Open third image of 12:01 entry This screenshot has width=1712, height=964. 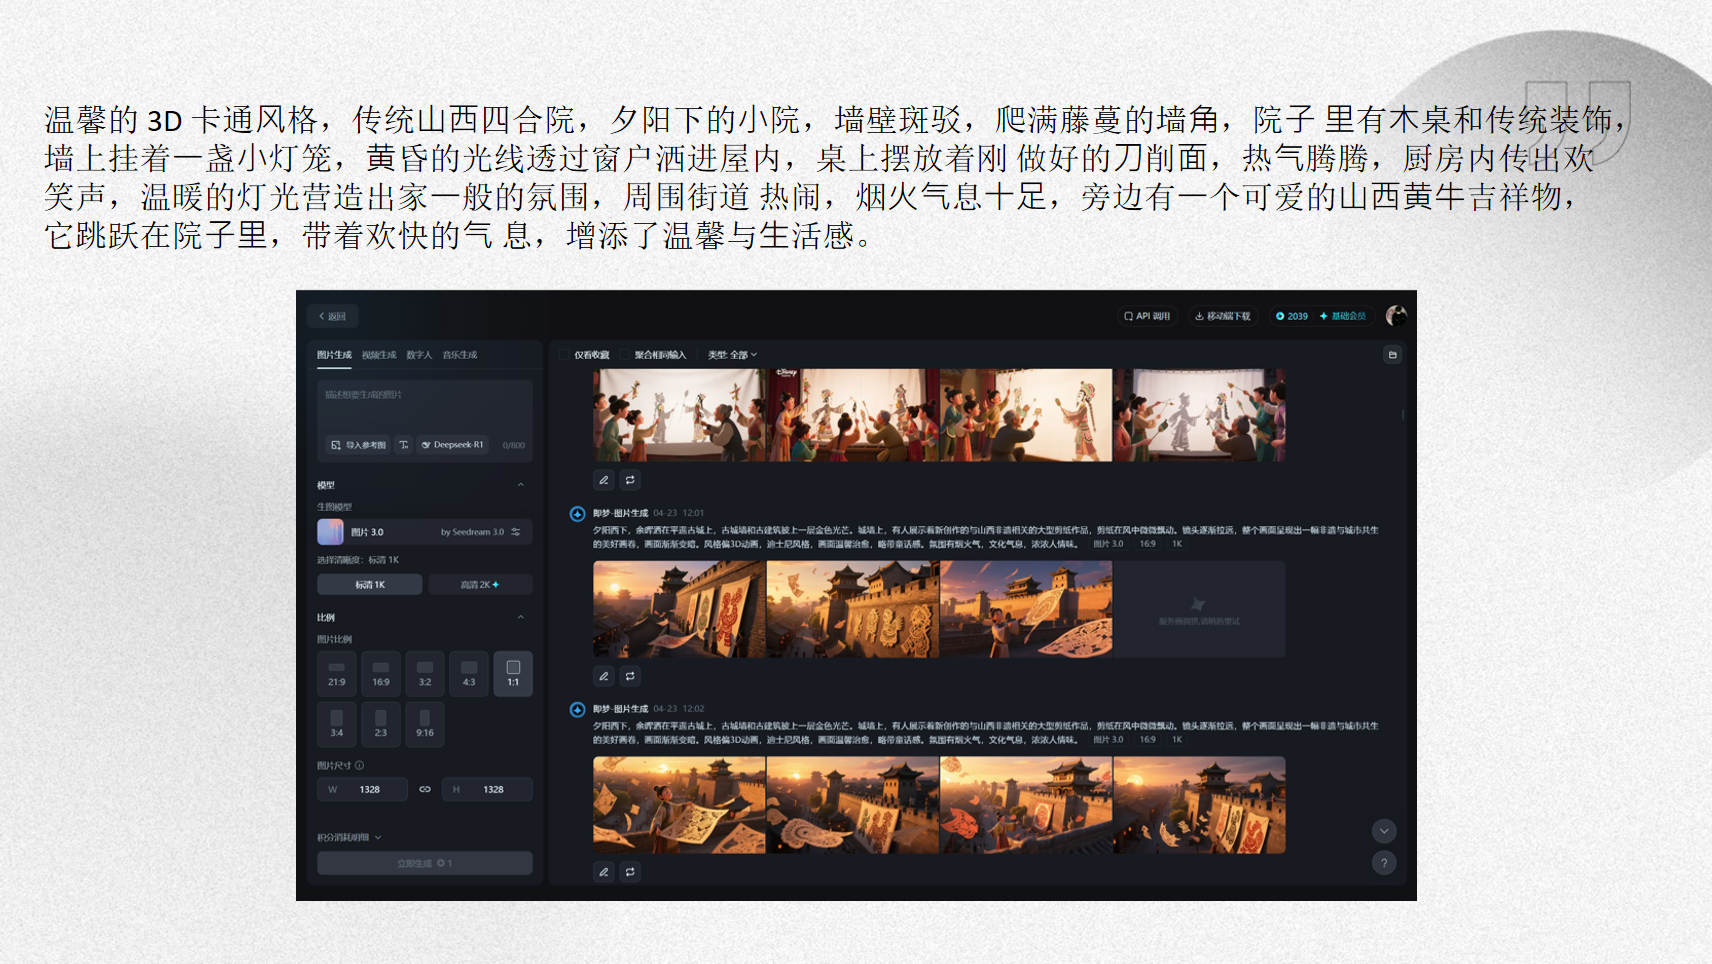pos(1026,609)
